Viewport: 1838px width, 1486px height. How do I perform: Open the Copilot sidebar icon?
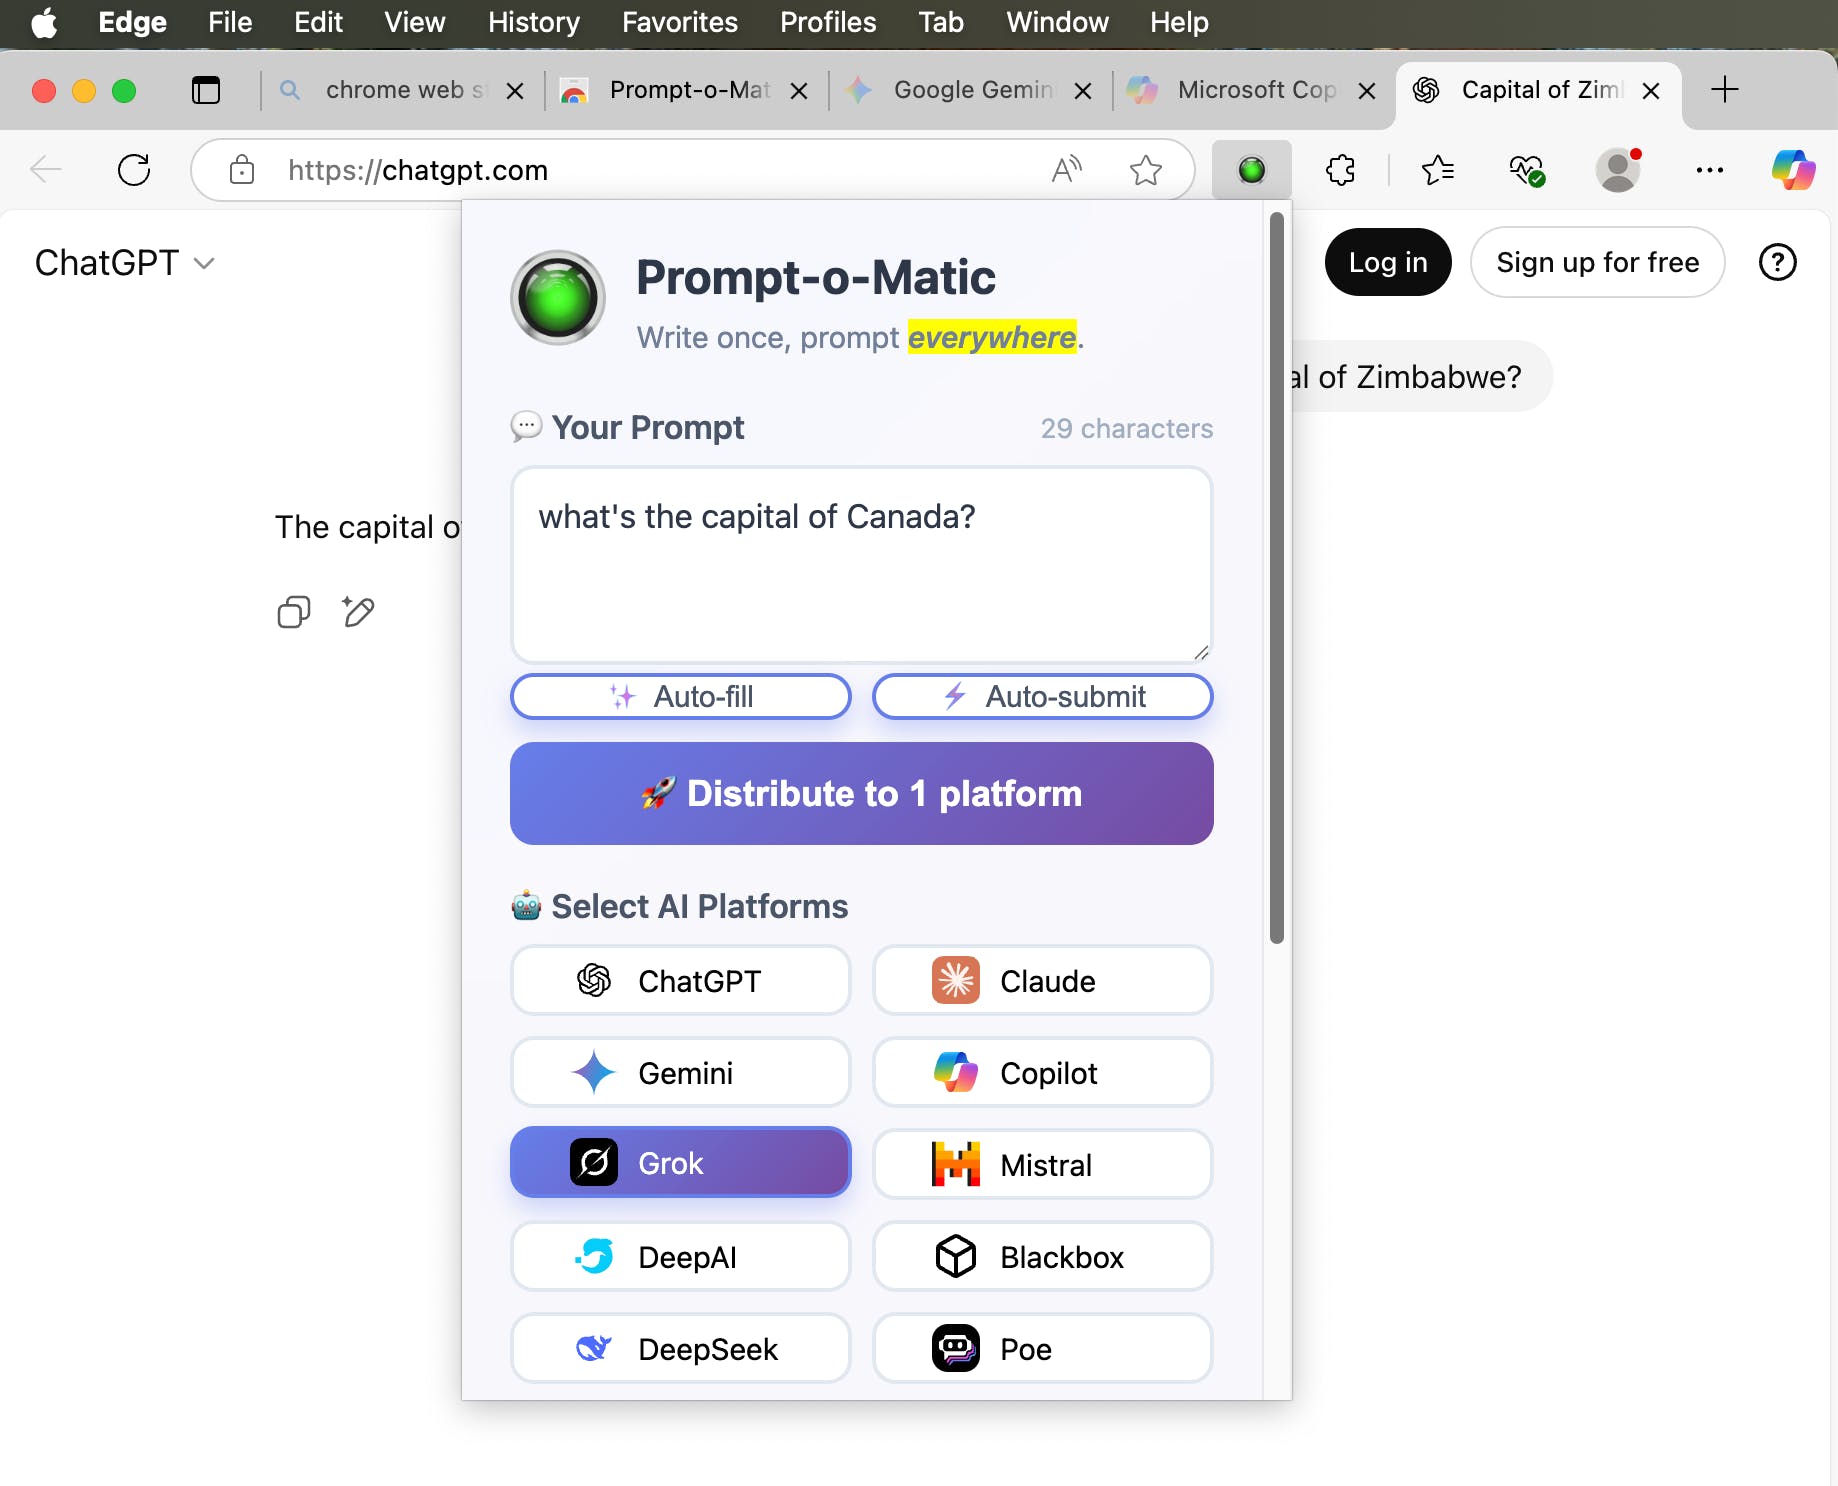(1793, 170)
